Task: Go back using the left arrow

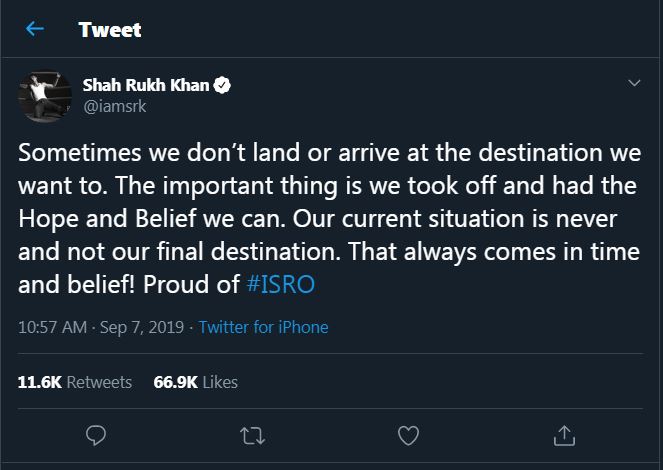Action: [x=36, y=30]
